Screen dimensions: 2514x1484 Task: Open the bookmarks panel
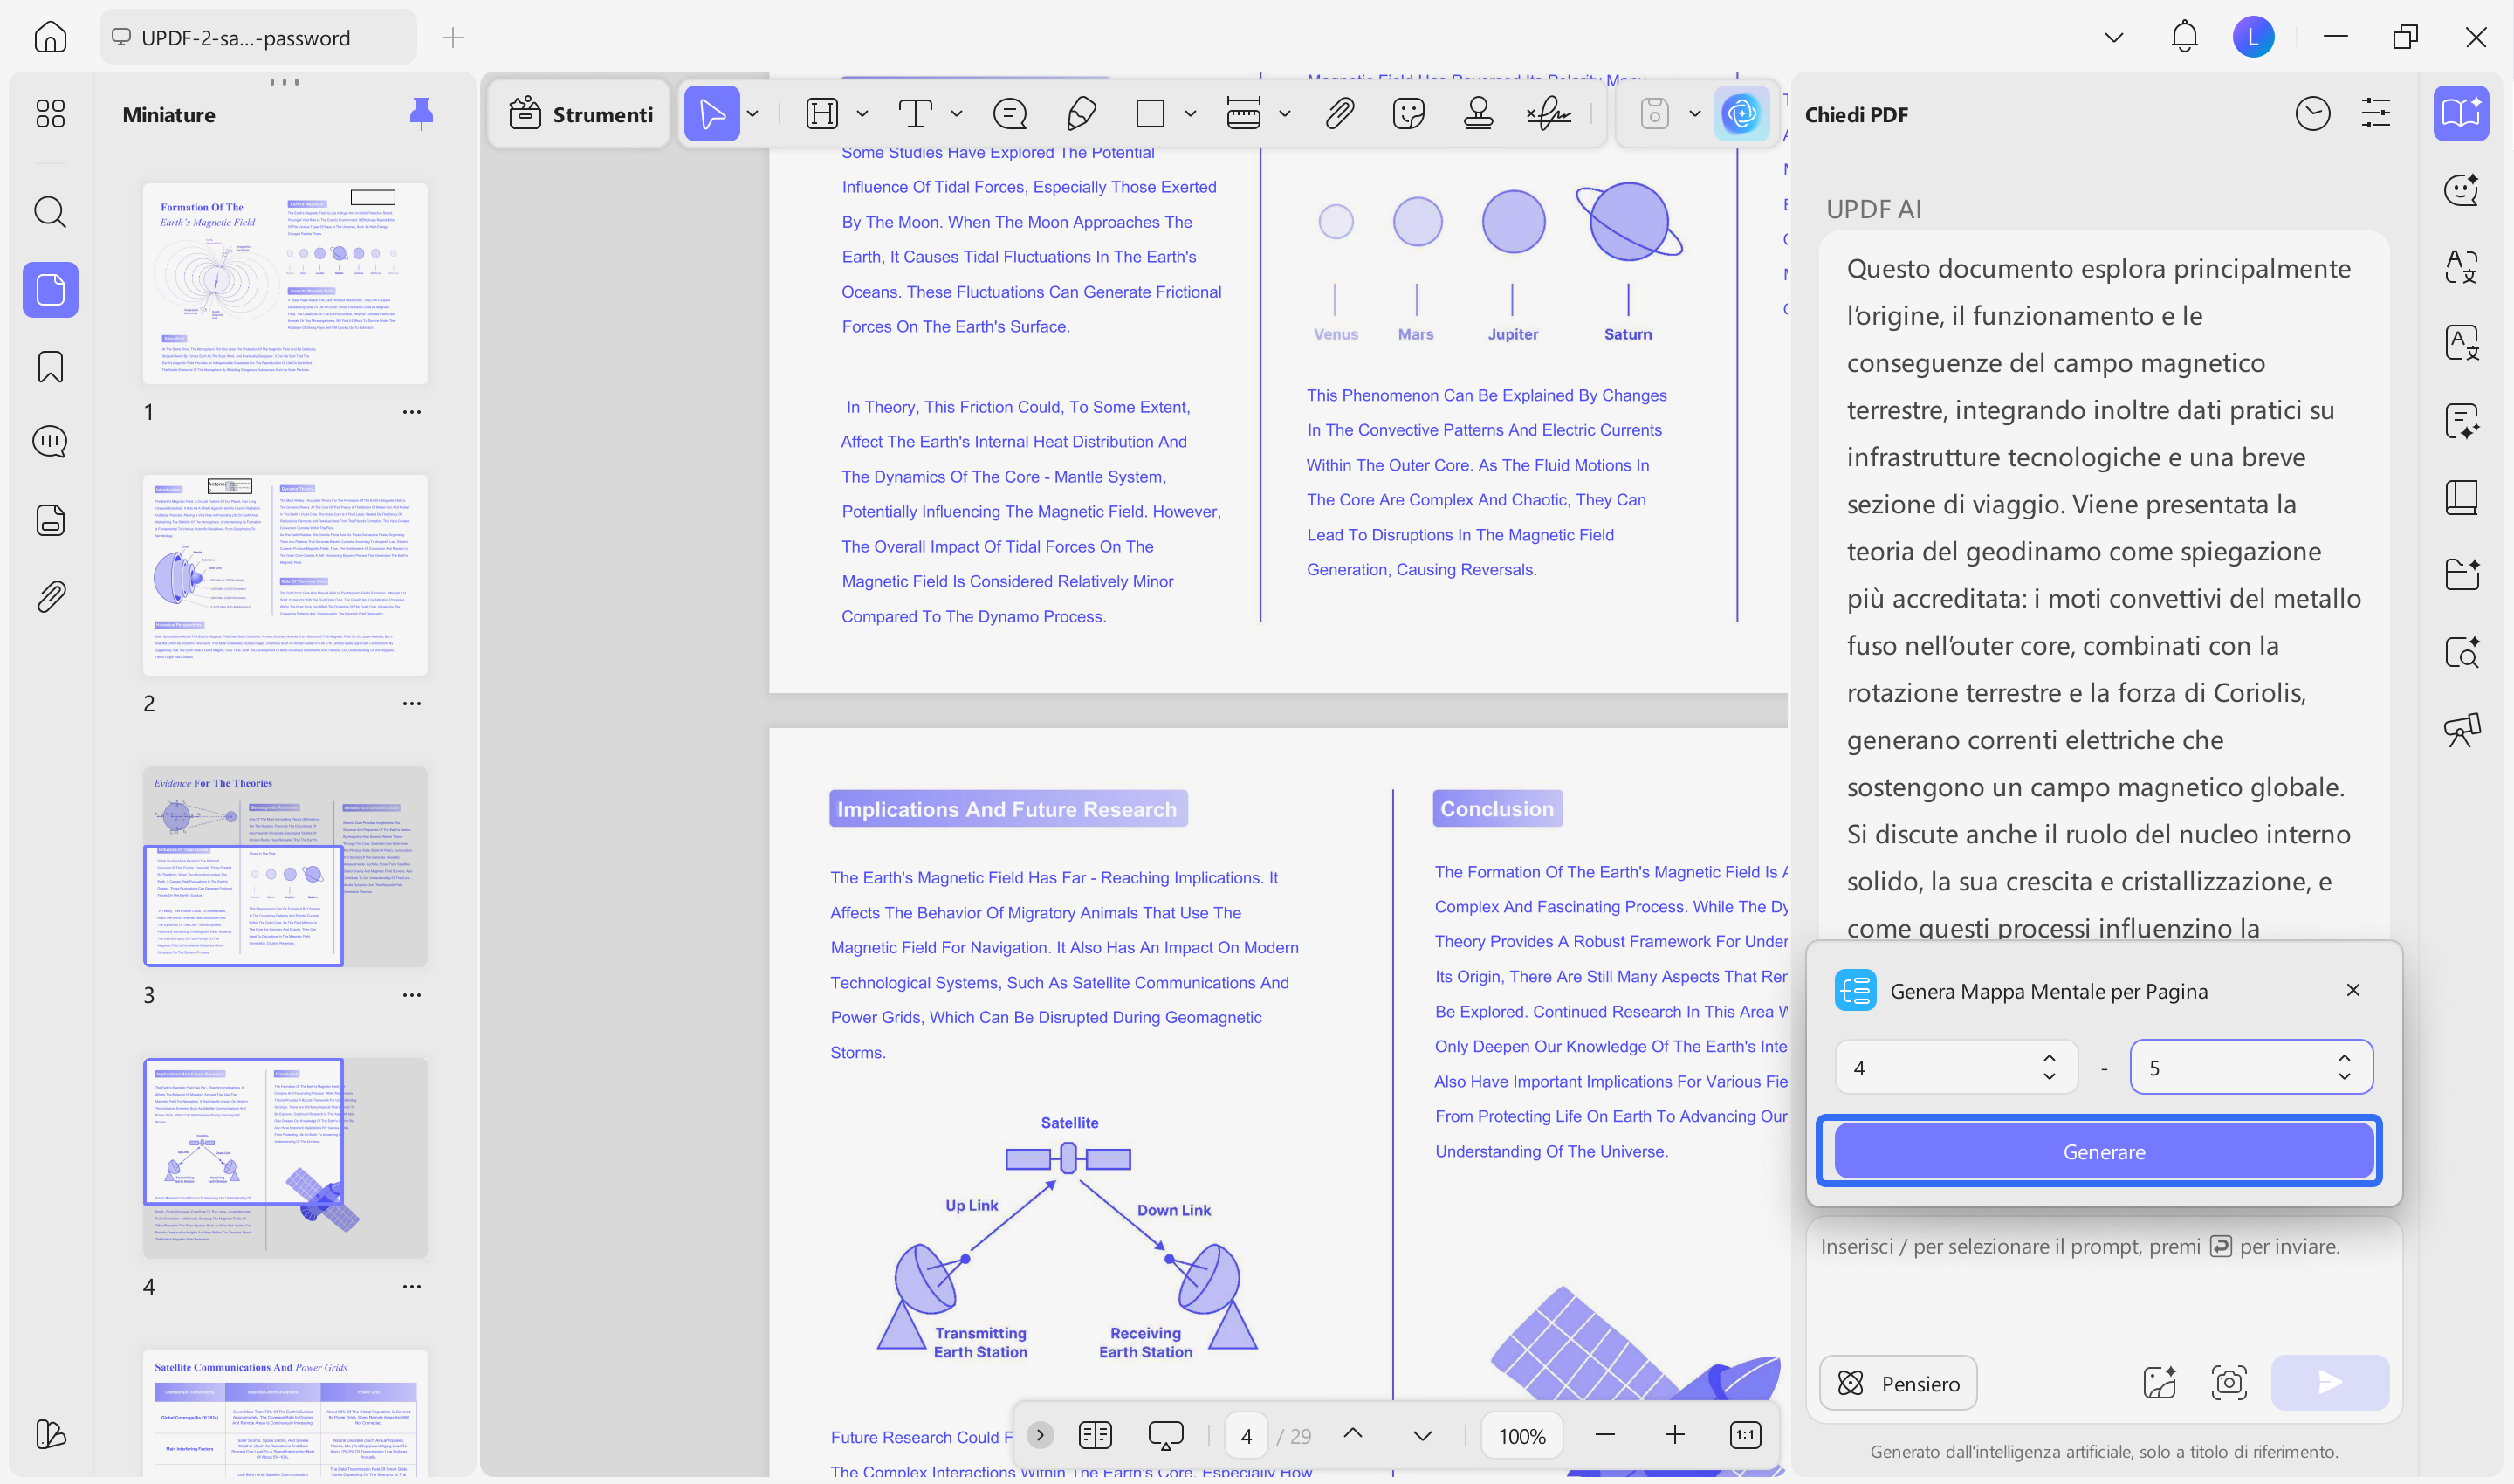pyautogui.click(x=50, y=367)
